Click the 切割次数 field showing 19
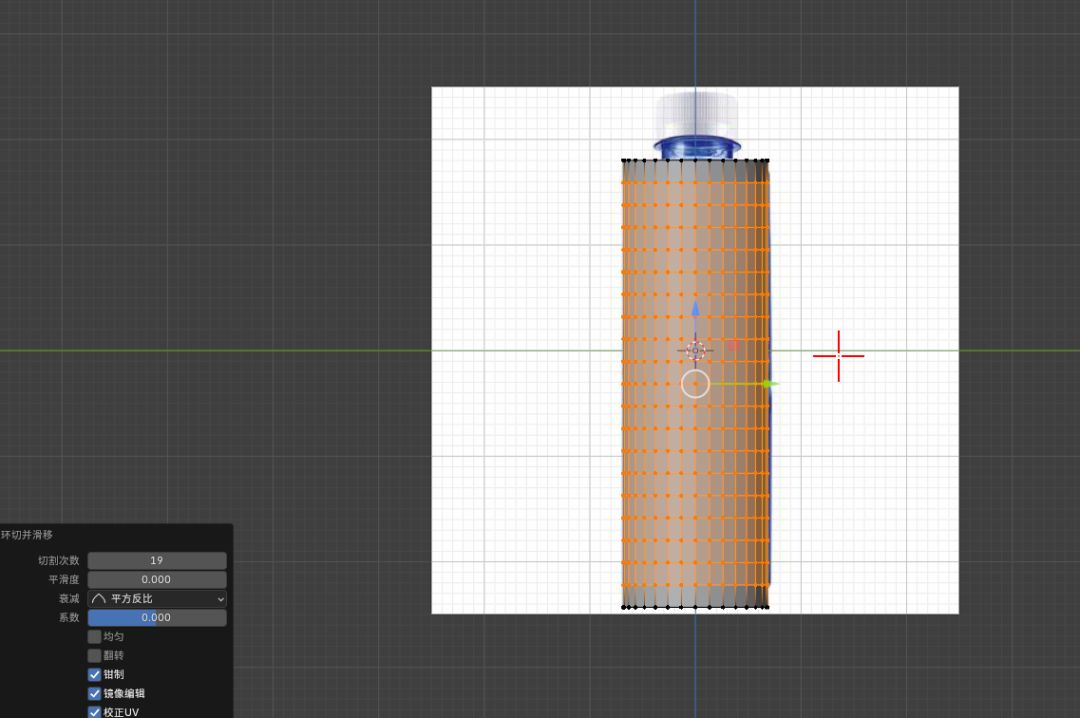The height and width of the screenshot is (718, 1080). click(157, 561)
